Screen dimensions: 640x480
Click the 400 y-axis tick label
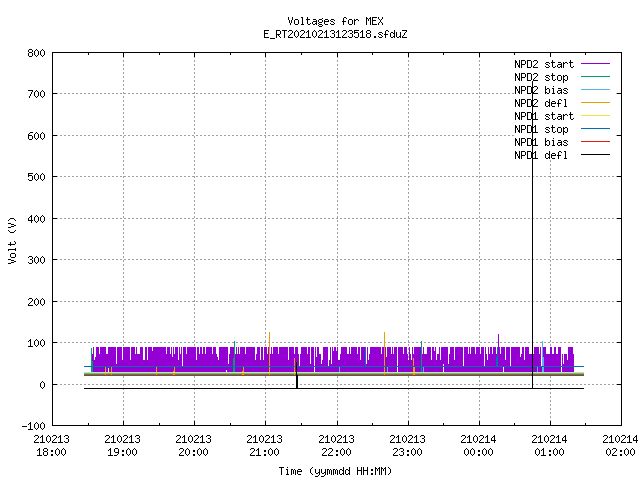36,219
